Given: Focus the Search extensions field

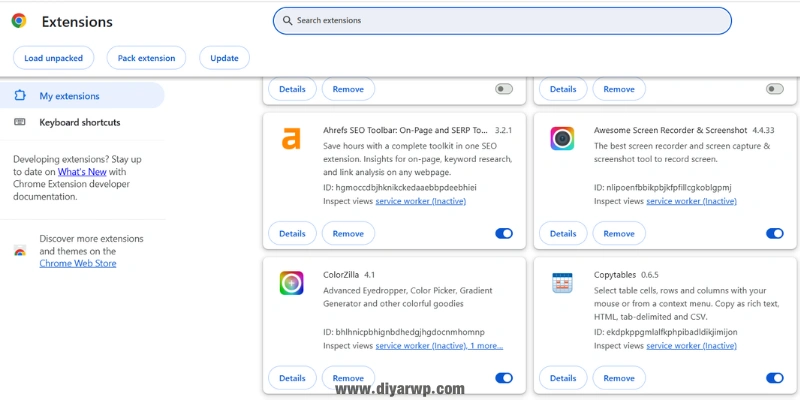Looking at the screenshot, I should 500,20.
